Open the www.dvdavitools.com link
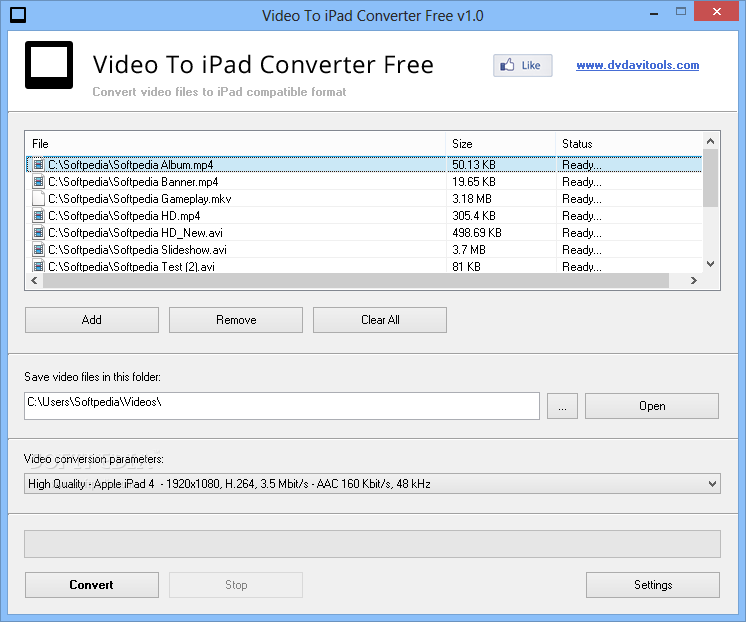746x622 pixels. click(x=638, y=65)
